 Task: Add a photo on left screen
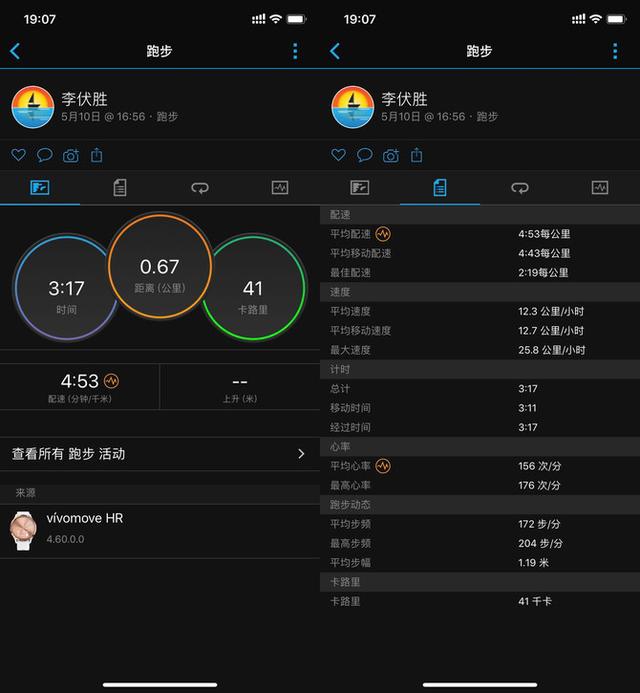[71, 156]
